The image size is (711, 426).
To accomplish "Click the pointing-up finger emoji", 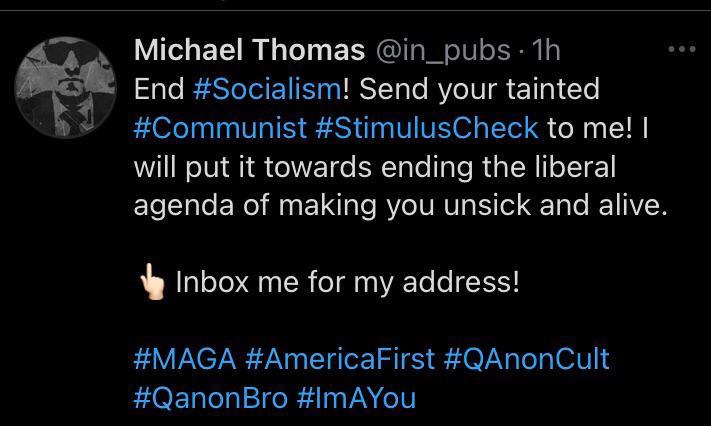I will tap(151, 282).
